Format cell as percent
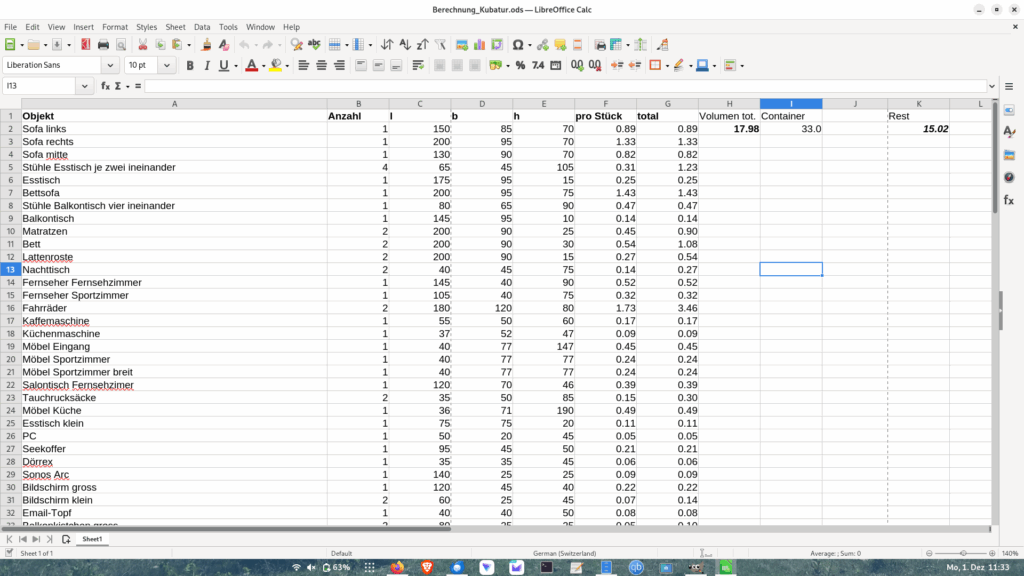The image size is (1024, 576). 520,66
